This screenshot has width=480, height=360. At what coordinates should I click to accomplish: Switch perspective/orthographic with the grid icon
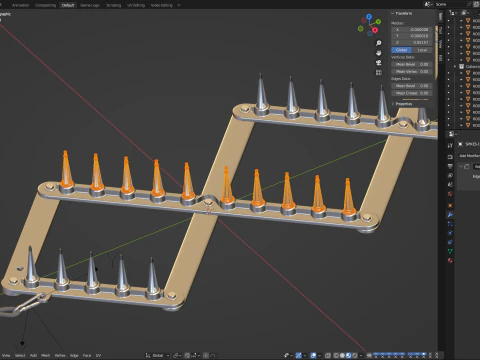tap(379, 72)
